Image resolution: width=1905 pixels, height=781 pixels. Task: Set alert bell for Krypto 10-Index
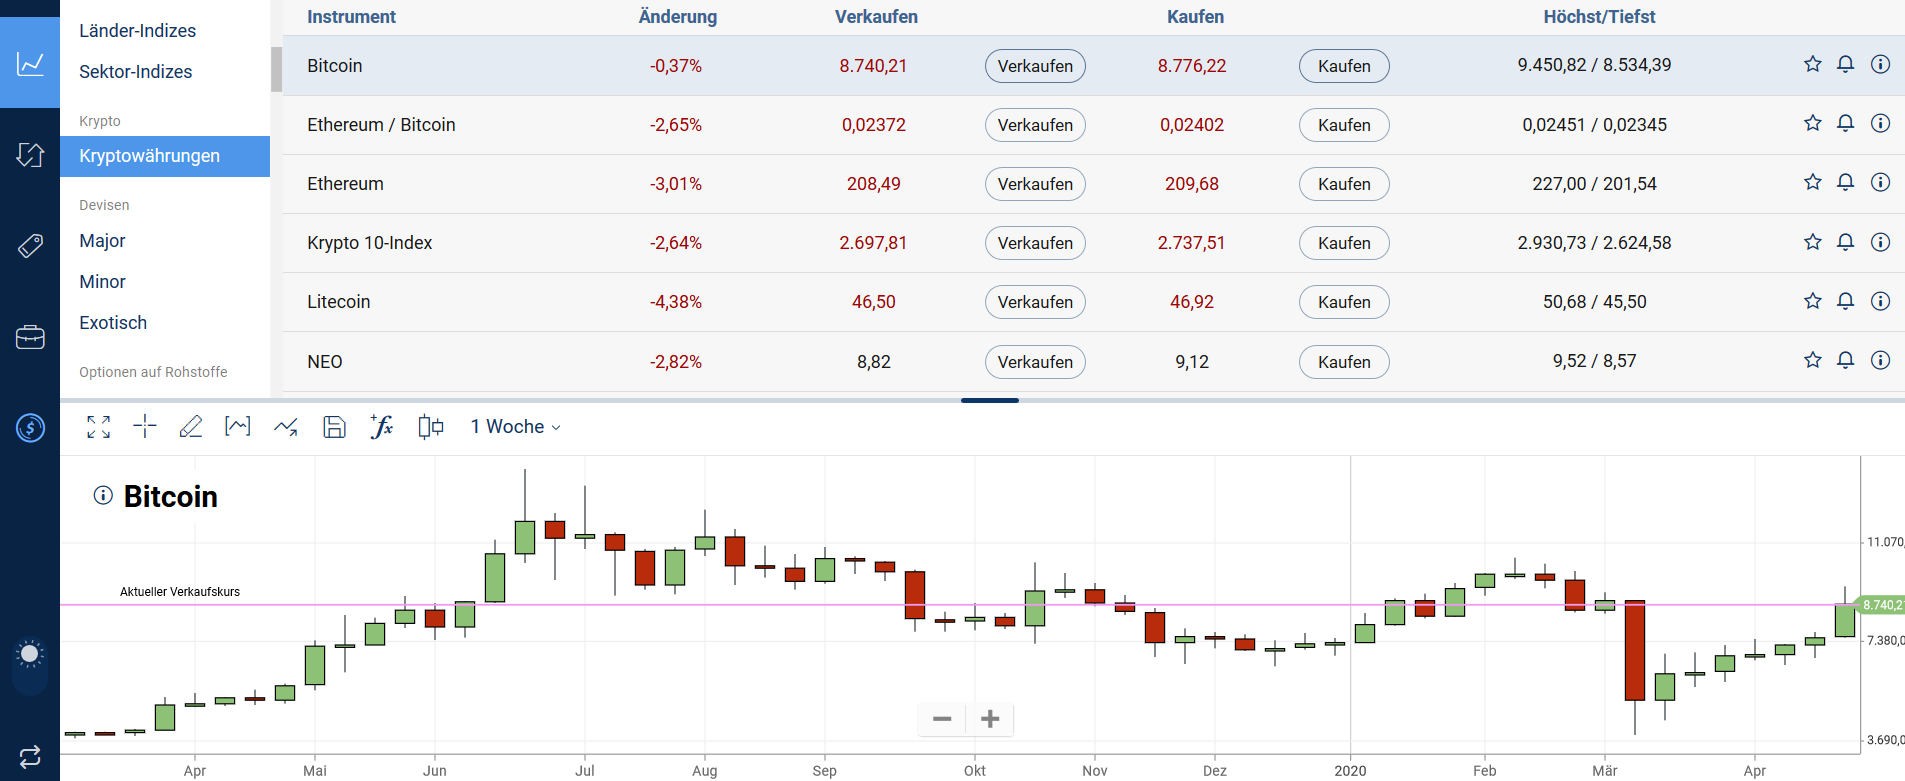coord(1846,242)
